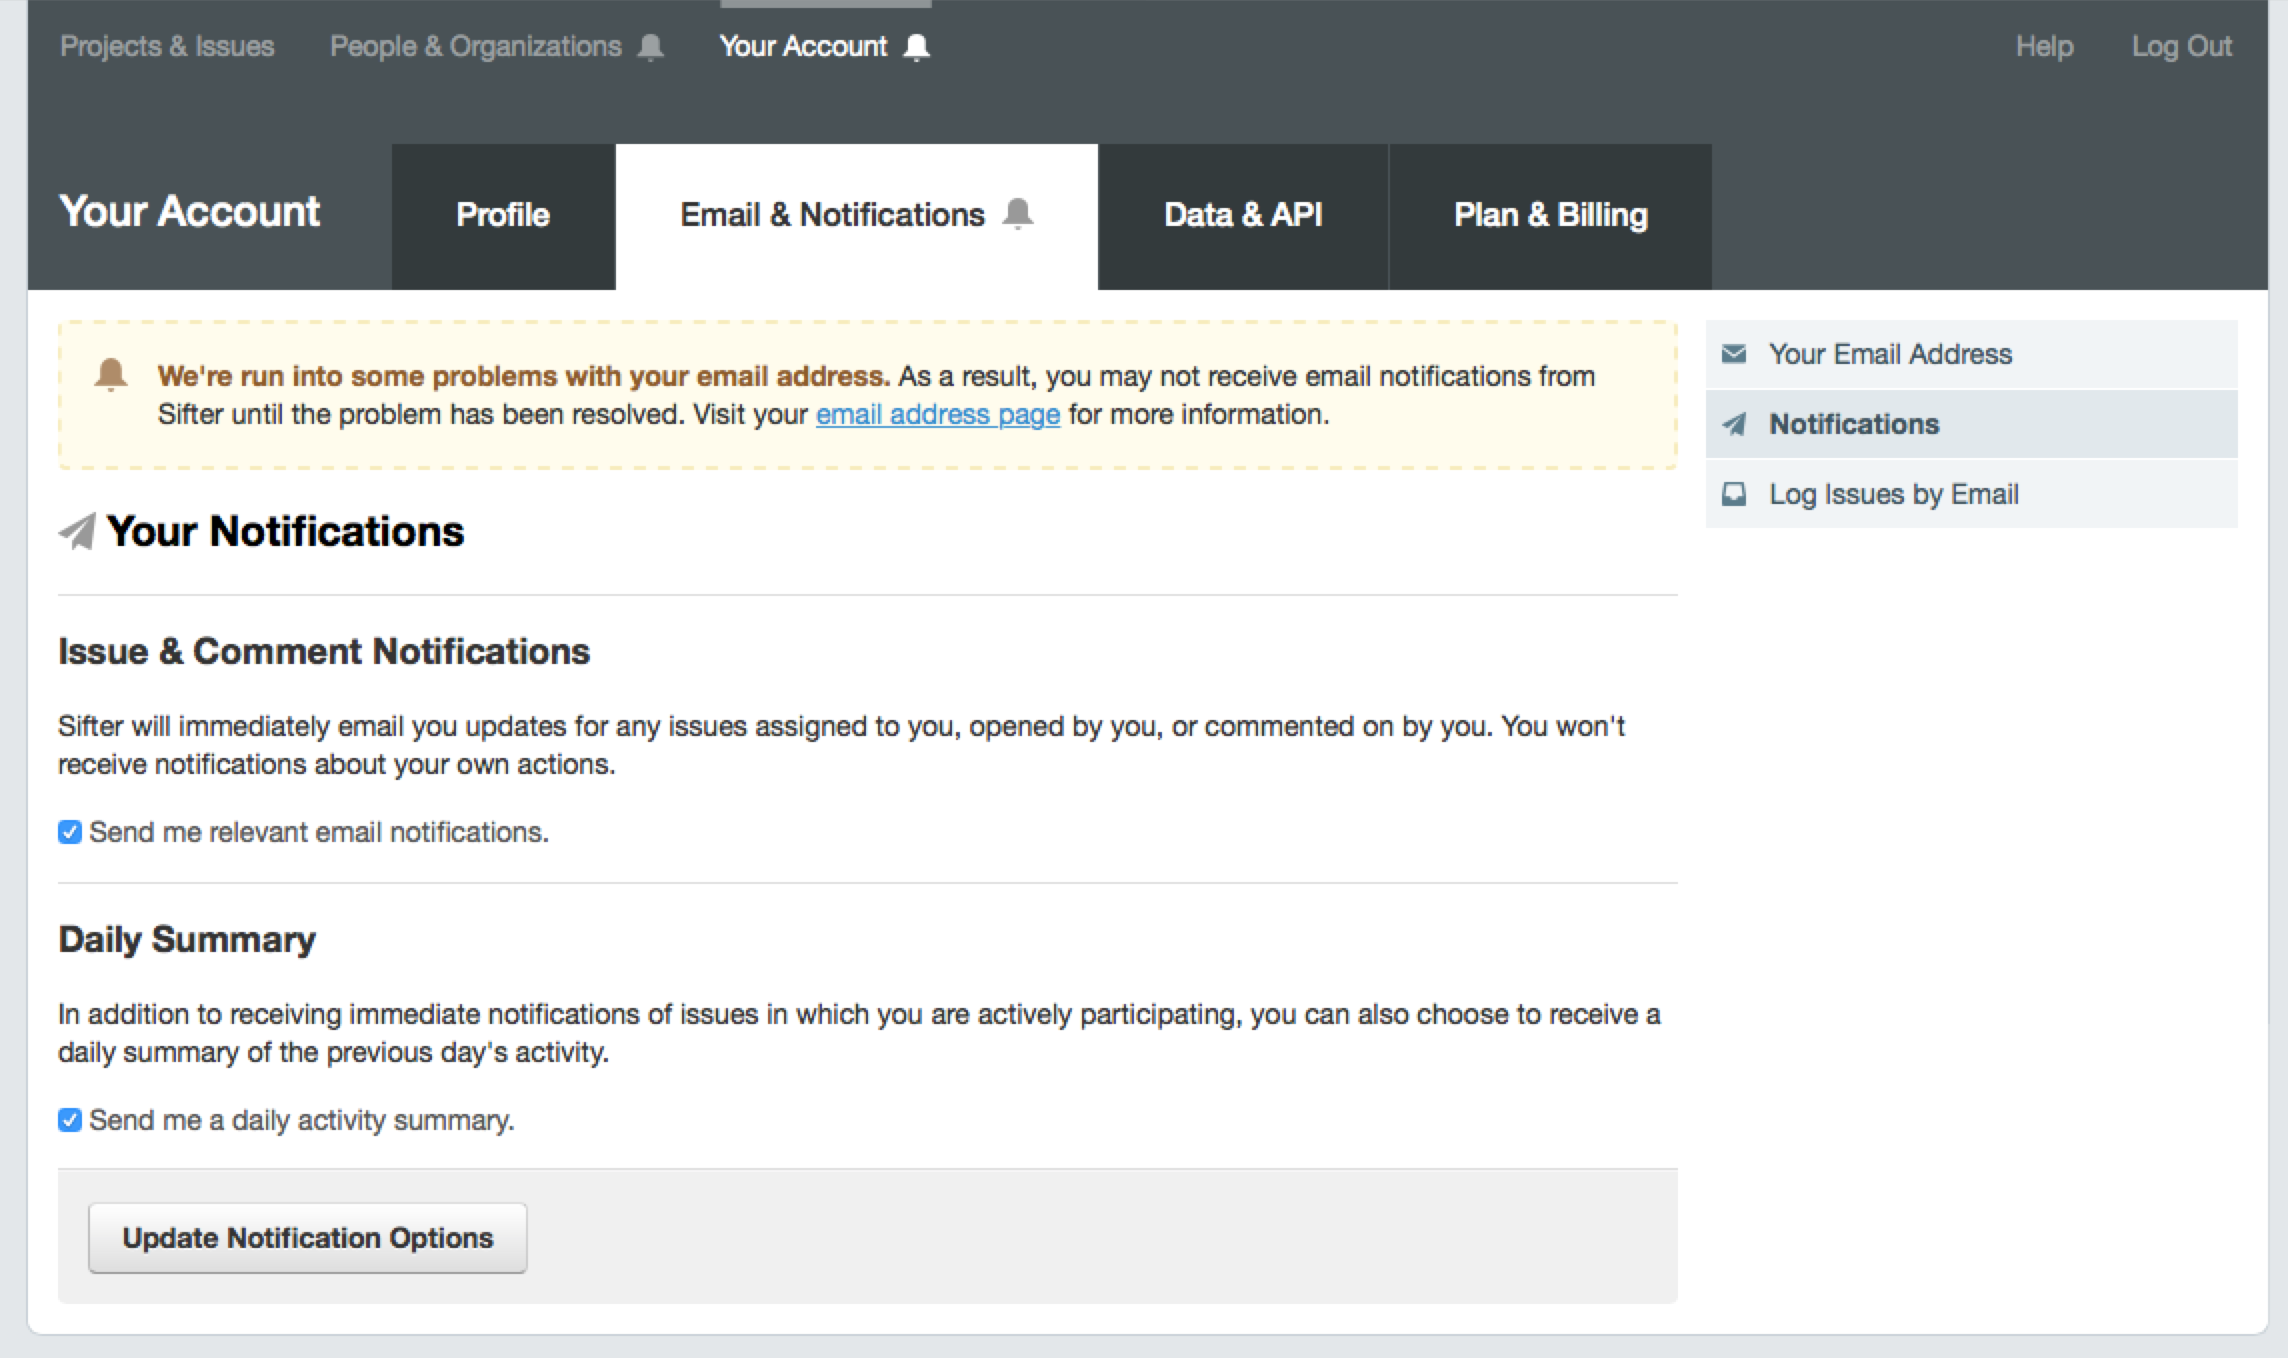
Task: Click the inbox icon next to Log Issues by Email
Action: tap(1734, 494)
